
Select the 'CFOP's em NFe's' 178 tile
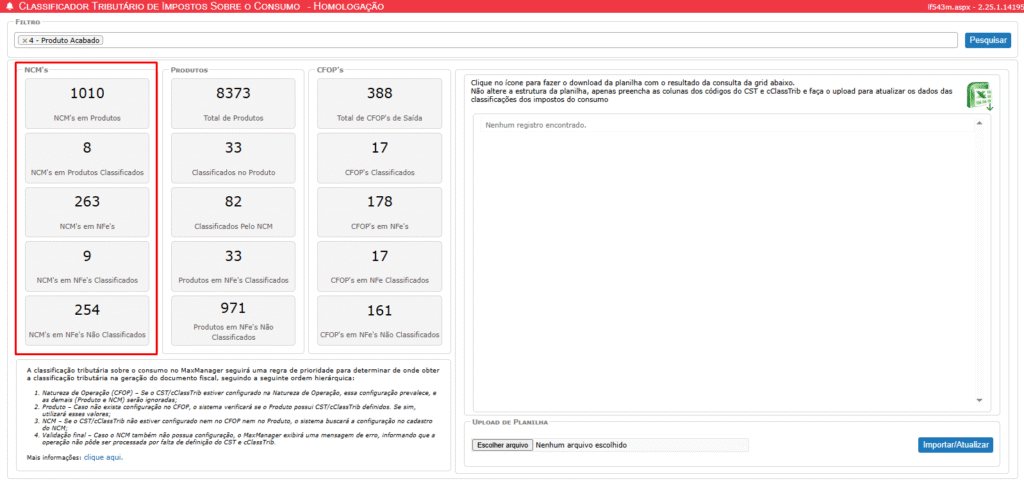pos(379,211)
